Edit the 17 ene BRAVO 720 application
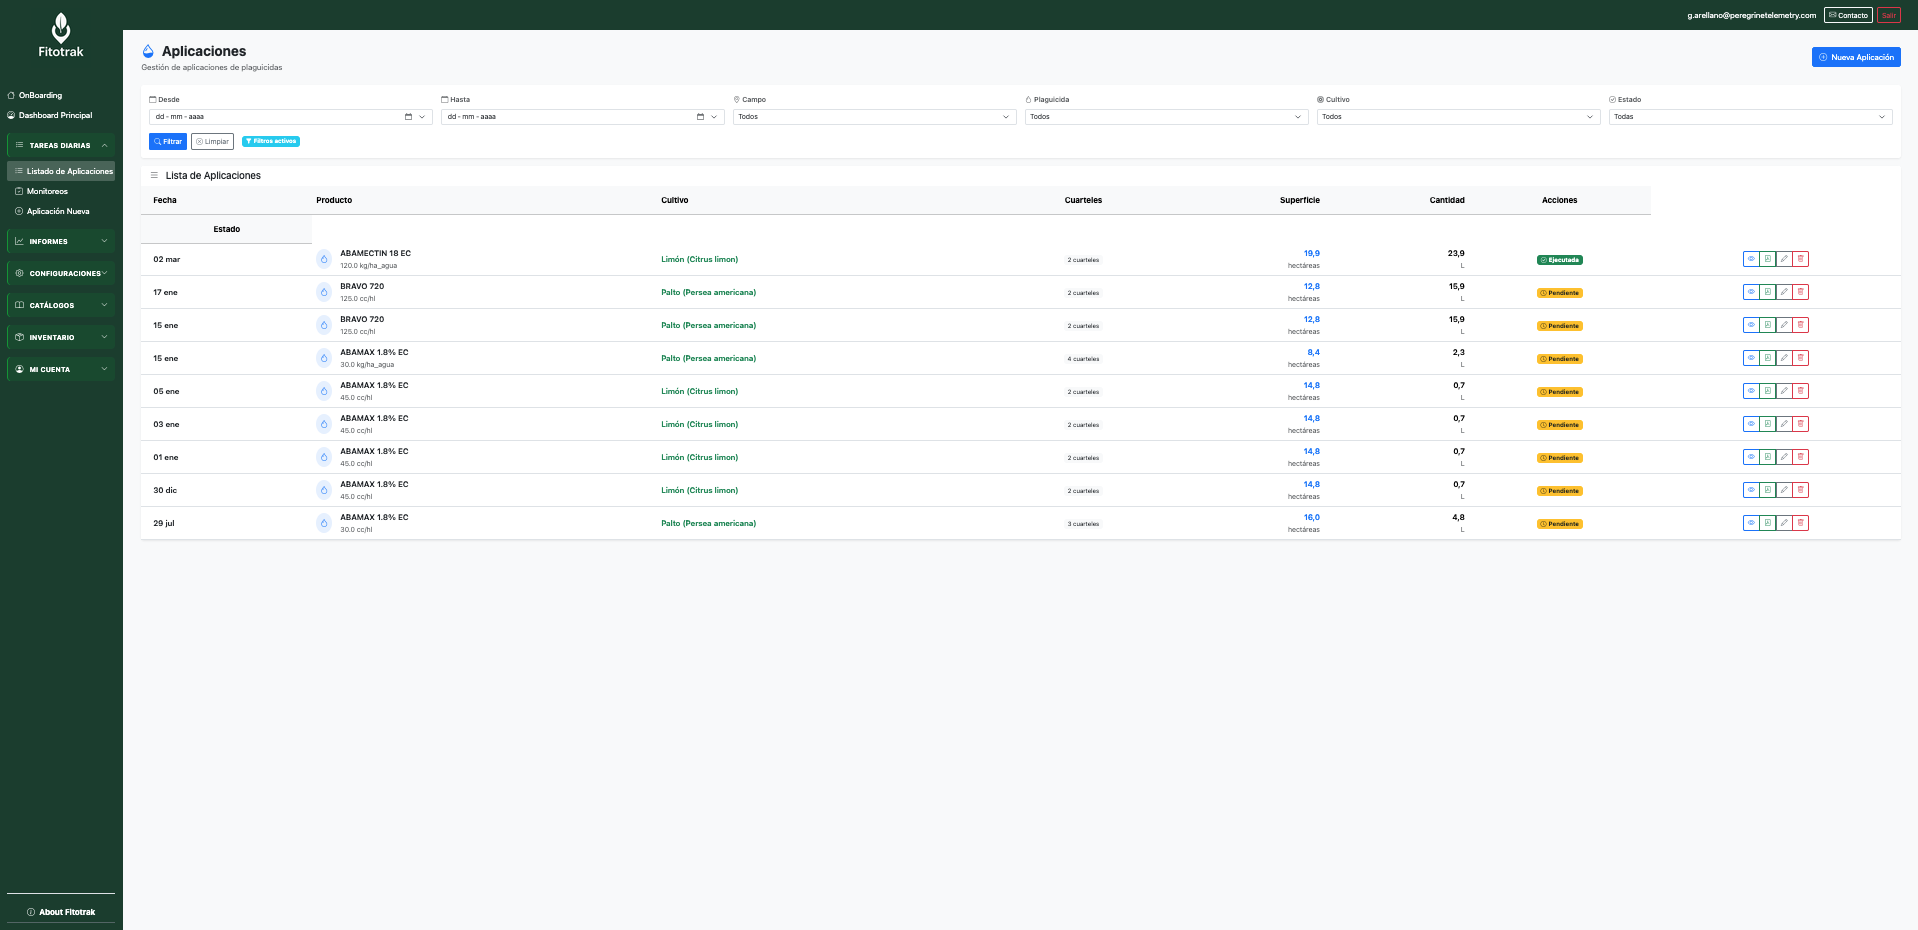 point(1784,292)
